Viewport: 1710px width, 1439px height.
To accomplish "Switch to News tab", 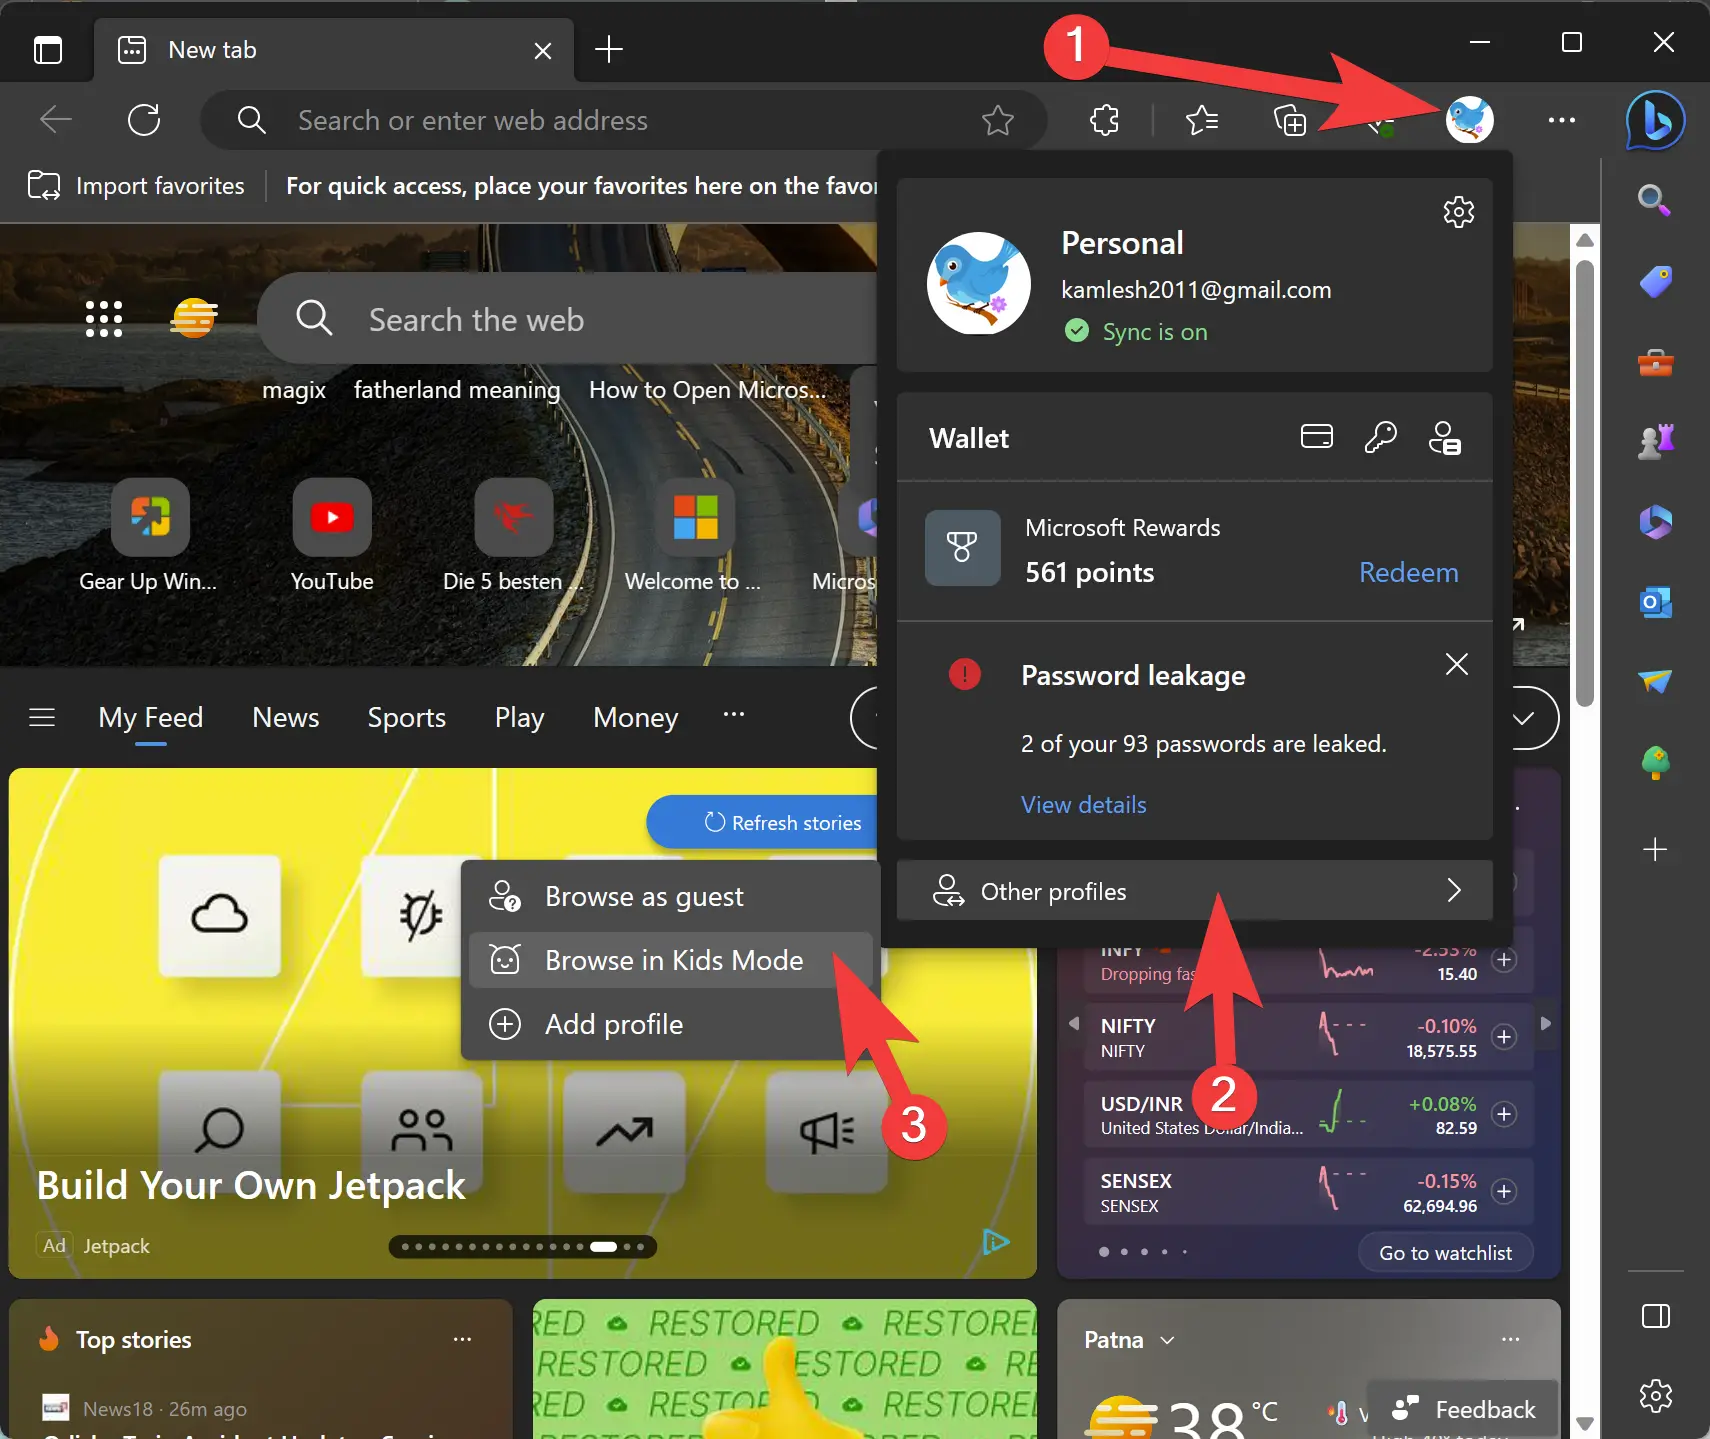I will click(286, 717).
